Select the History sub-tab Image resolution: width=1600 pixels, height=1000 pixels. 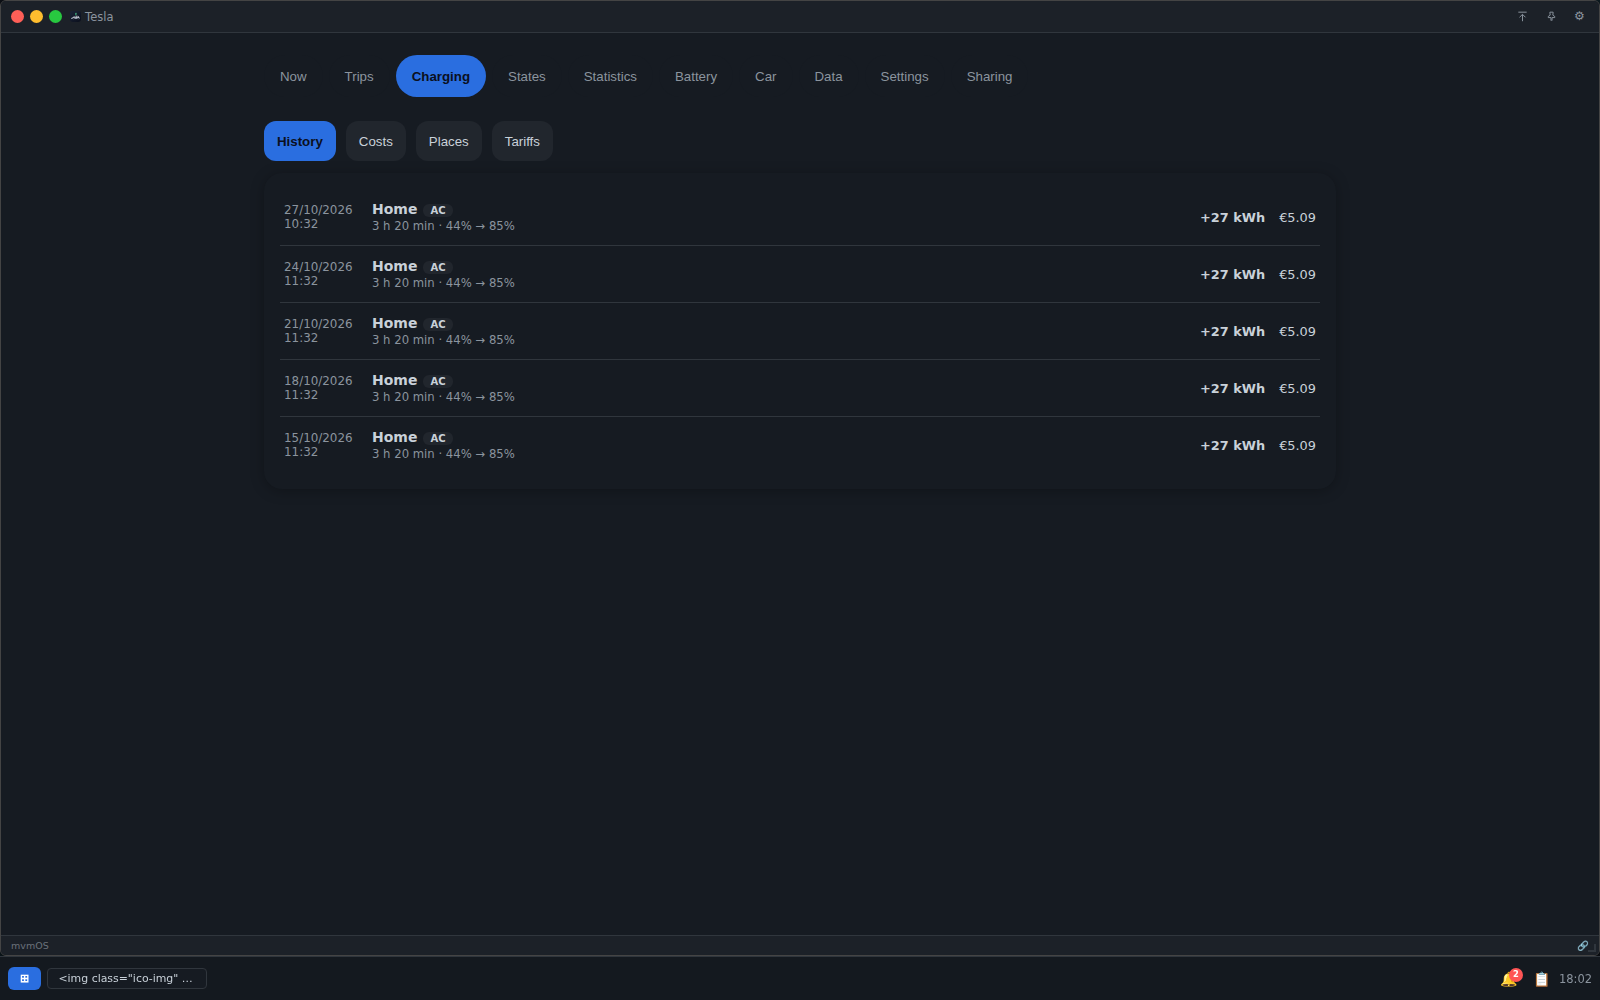[300, 141]
